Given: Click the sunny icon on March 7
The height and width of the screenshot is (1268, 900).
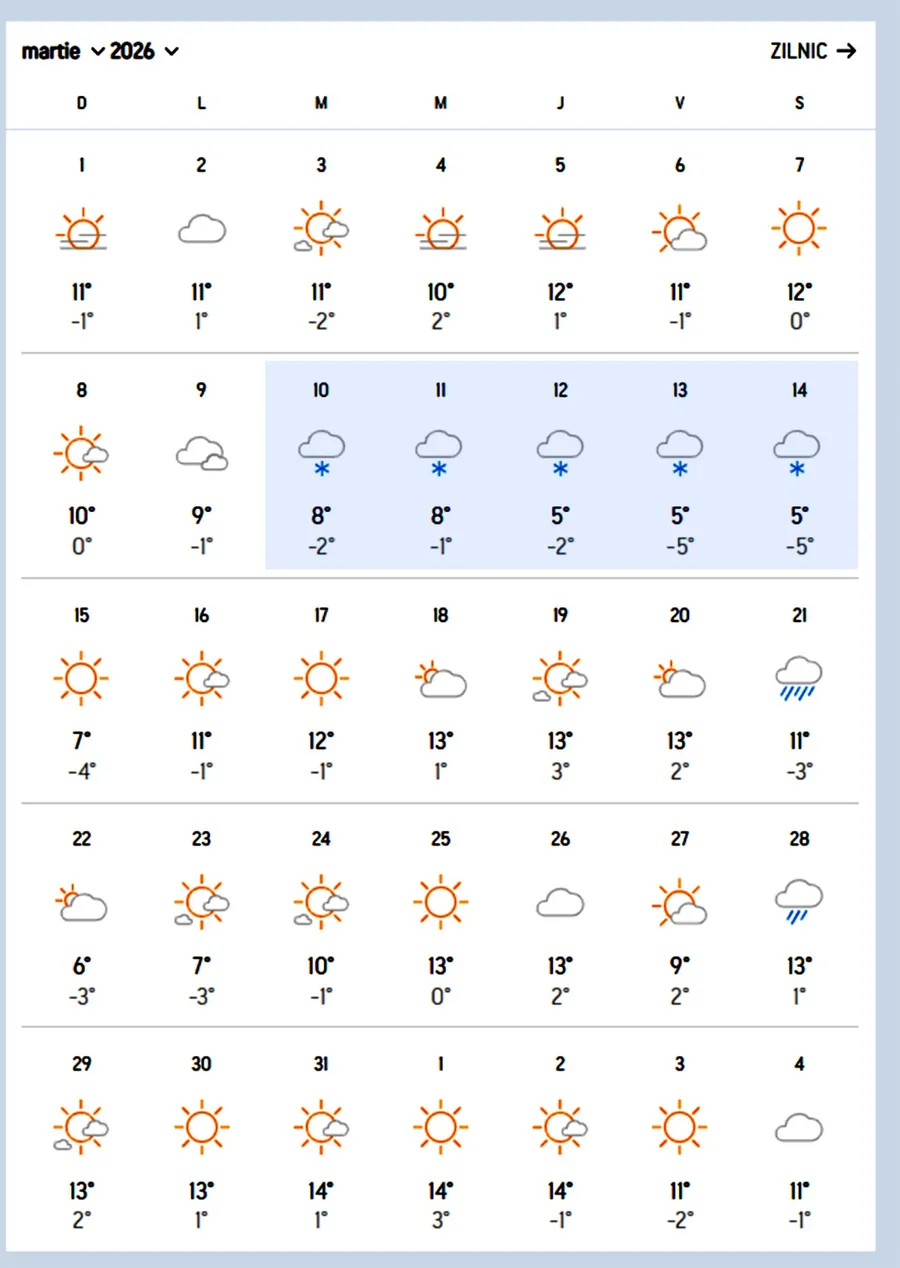Looking at the screenshot, I should [799, 230].
